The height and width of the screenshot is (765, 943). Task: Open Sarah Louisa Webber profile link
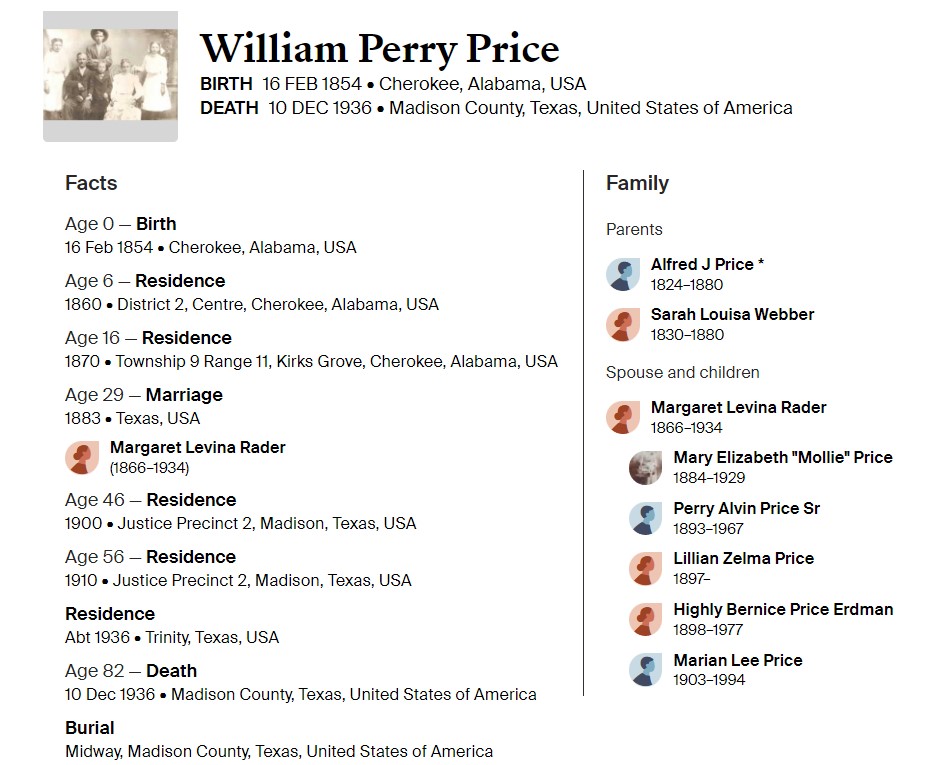(732, 315)
